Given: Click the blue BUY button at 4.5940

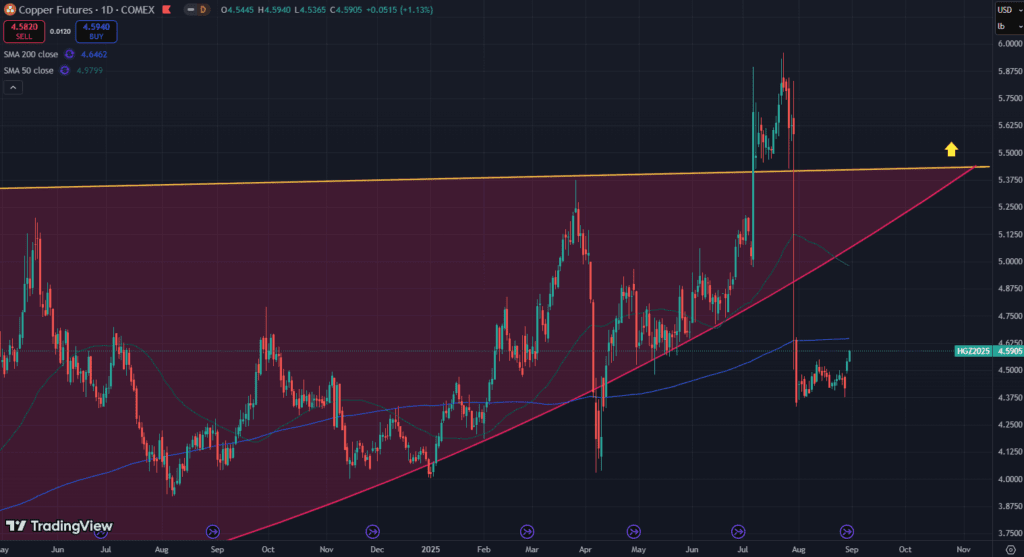Looking at the screenshot, I should tap(96, 31).
